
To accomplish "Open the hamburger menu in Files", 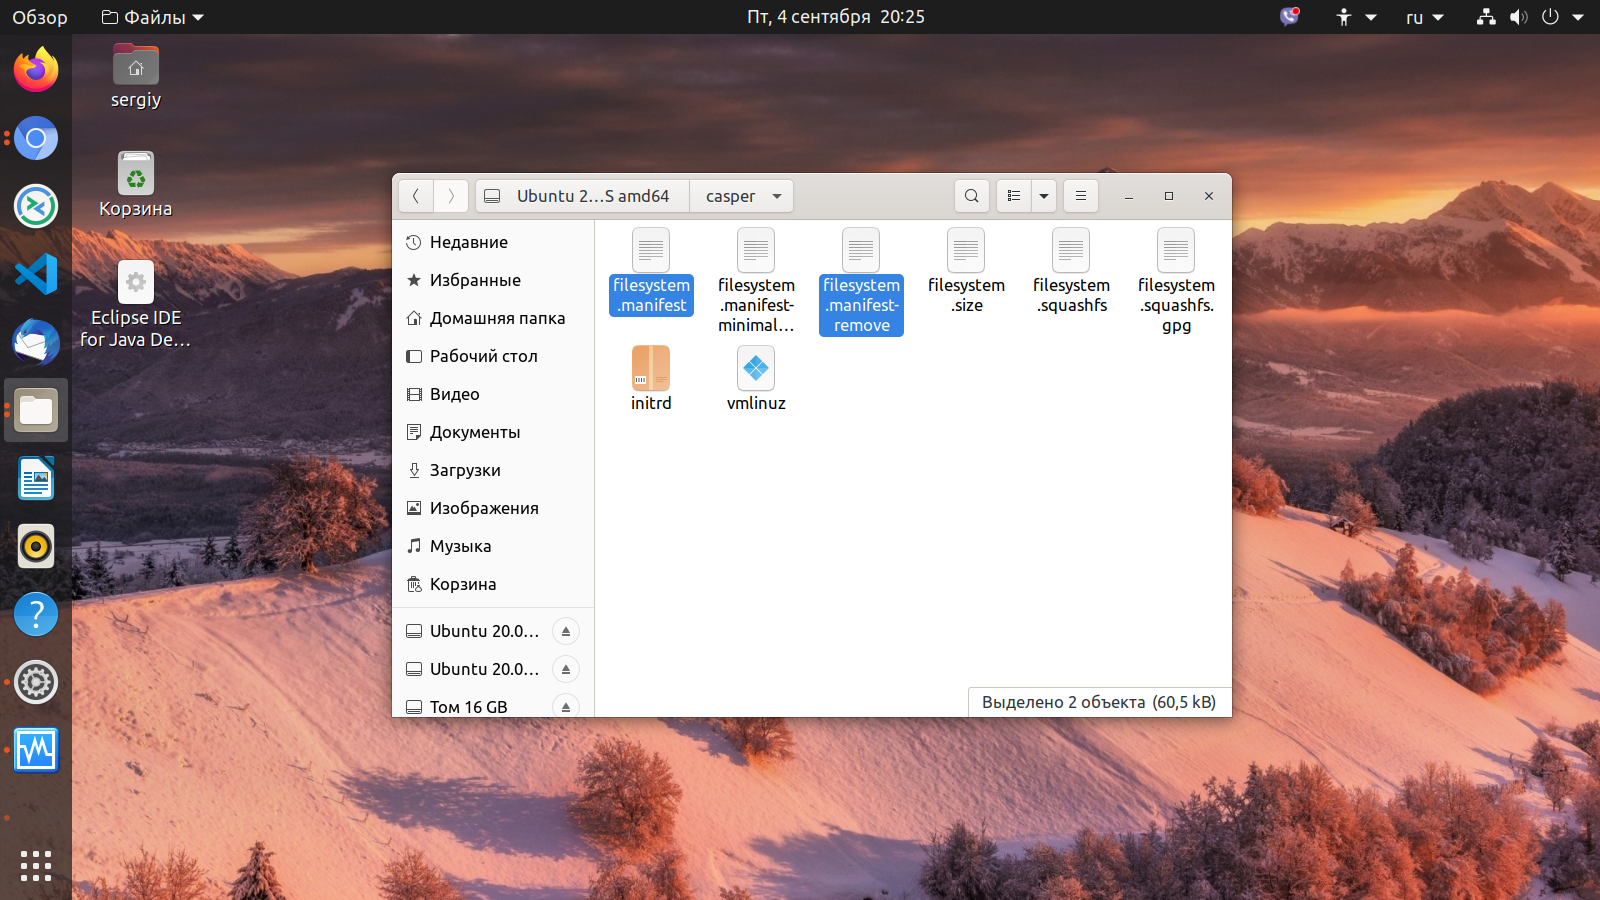I will coord(1080,196).
